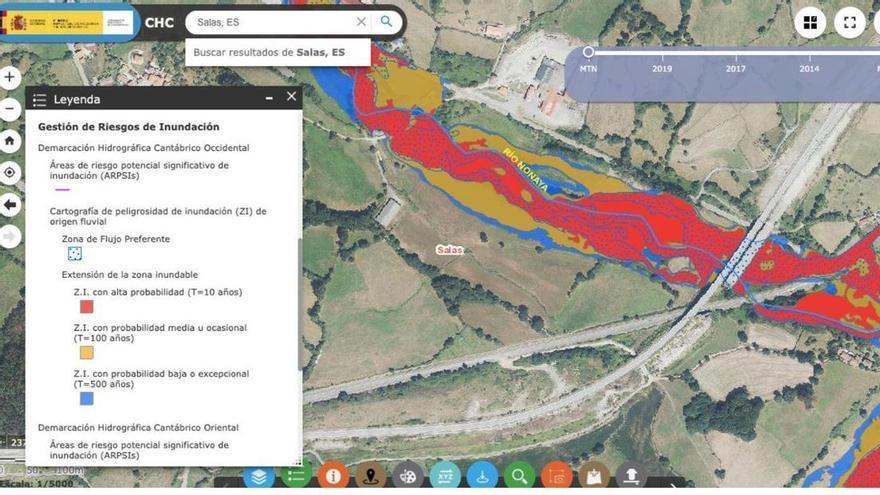Go forward to next map extent
Viewport: 880px width, 495px height.
tap(10, 237)
